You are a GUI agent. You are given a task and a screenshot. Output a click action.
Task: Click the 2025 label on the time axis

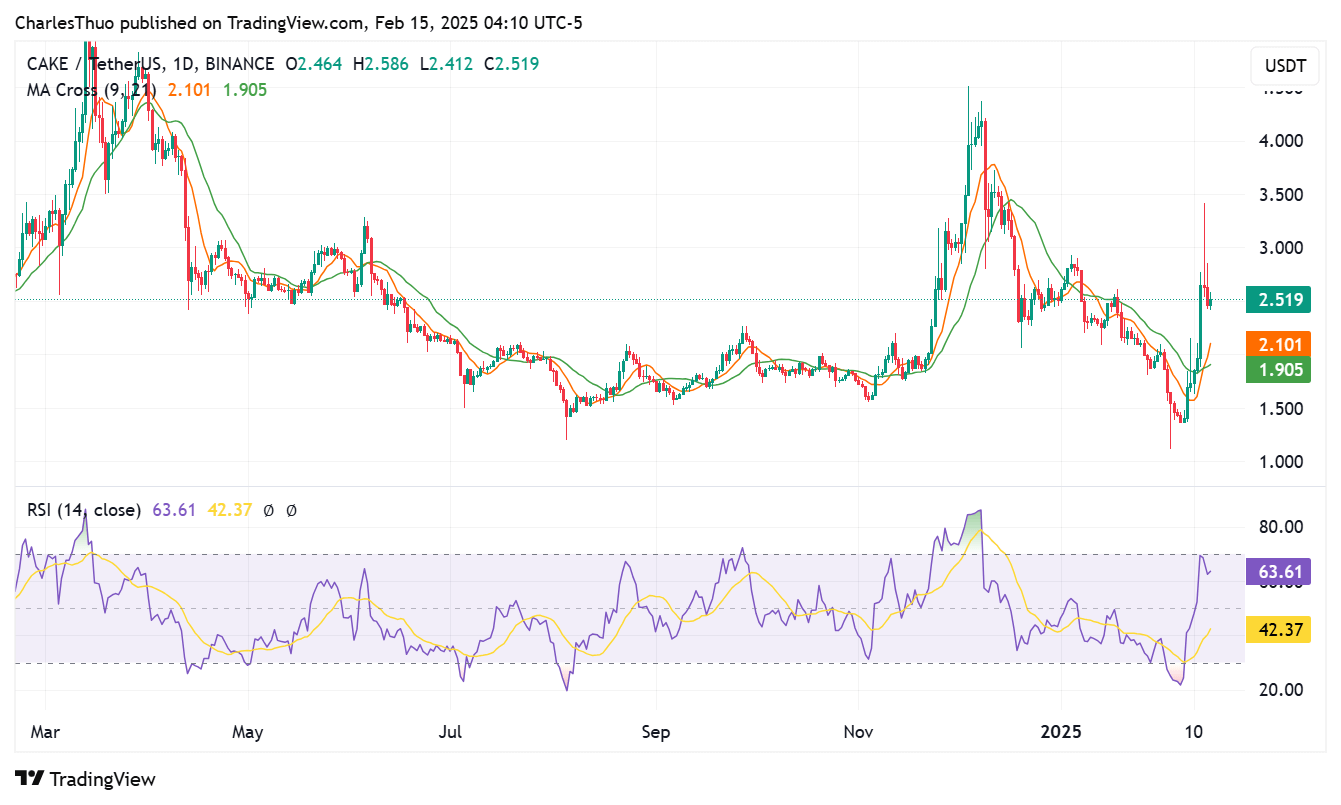[x=1061, y=732]
